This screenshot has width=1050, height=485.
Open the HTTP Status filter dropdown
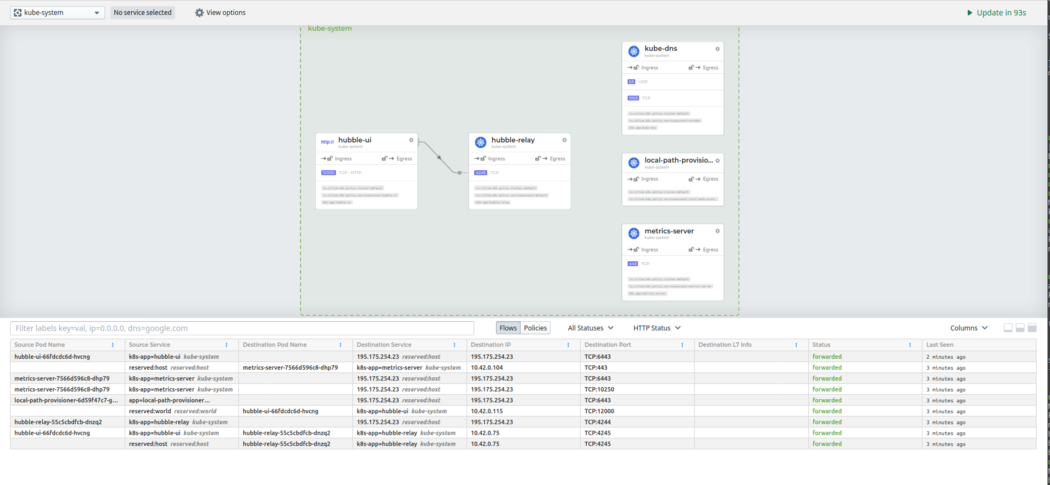[x=657, y=328]
